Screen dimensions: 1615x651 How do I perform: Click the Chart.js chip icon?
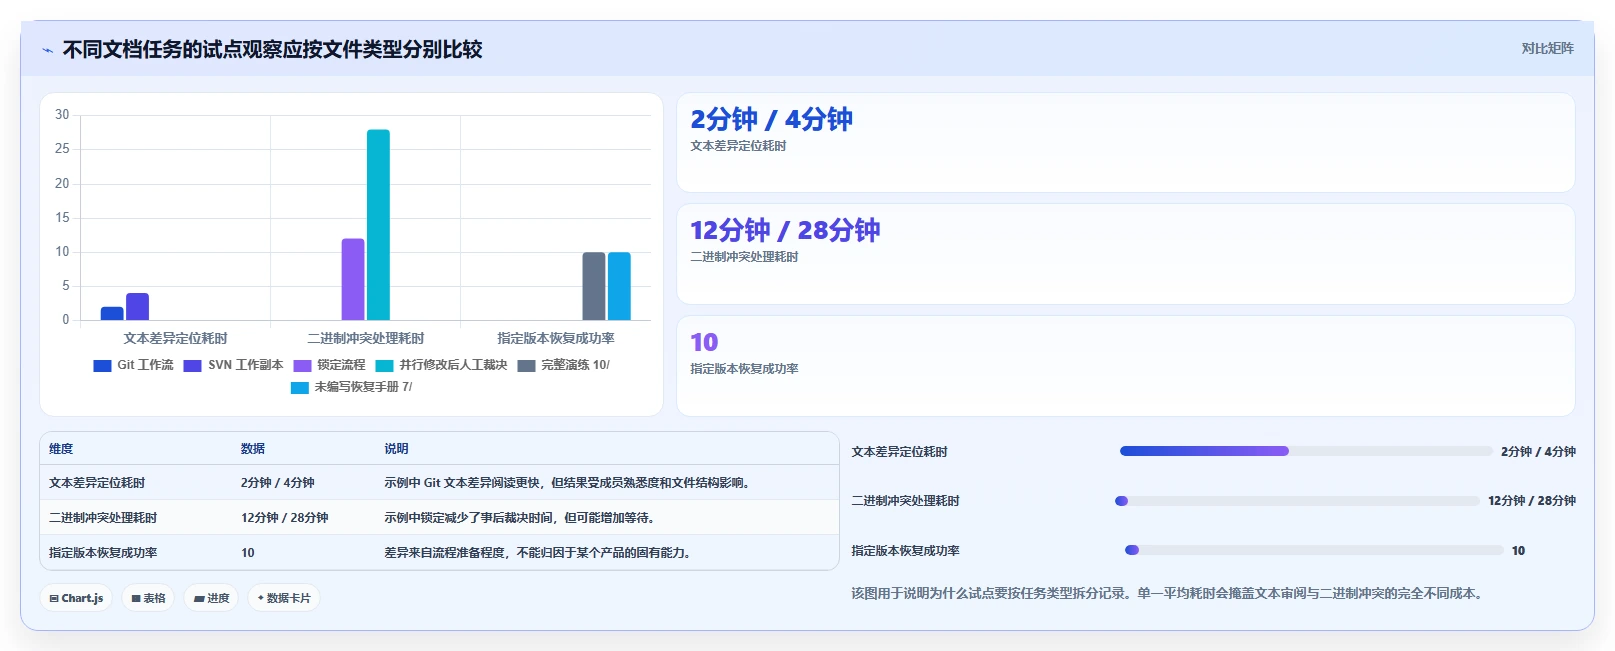tap(54, 598)
